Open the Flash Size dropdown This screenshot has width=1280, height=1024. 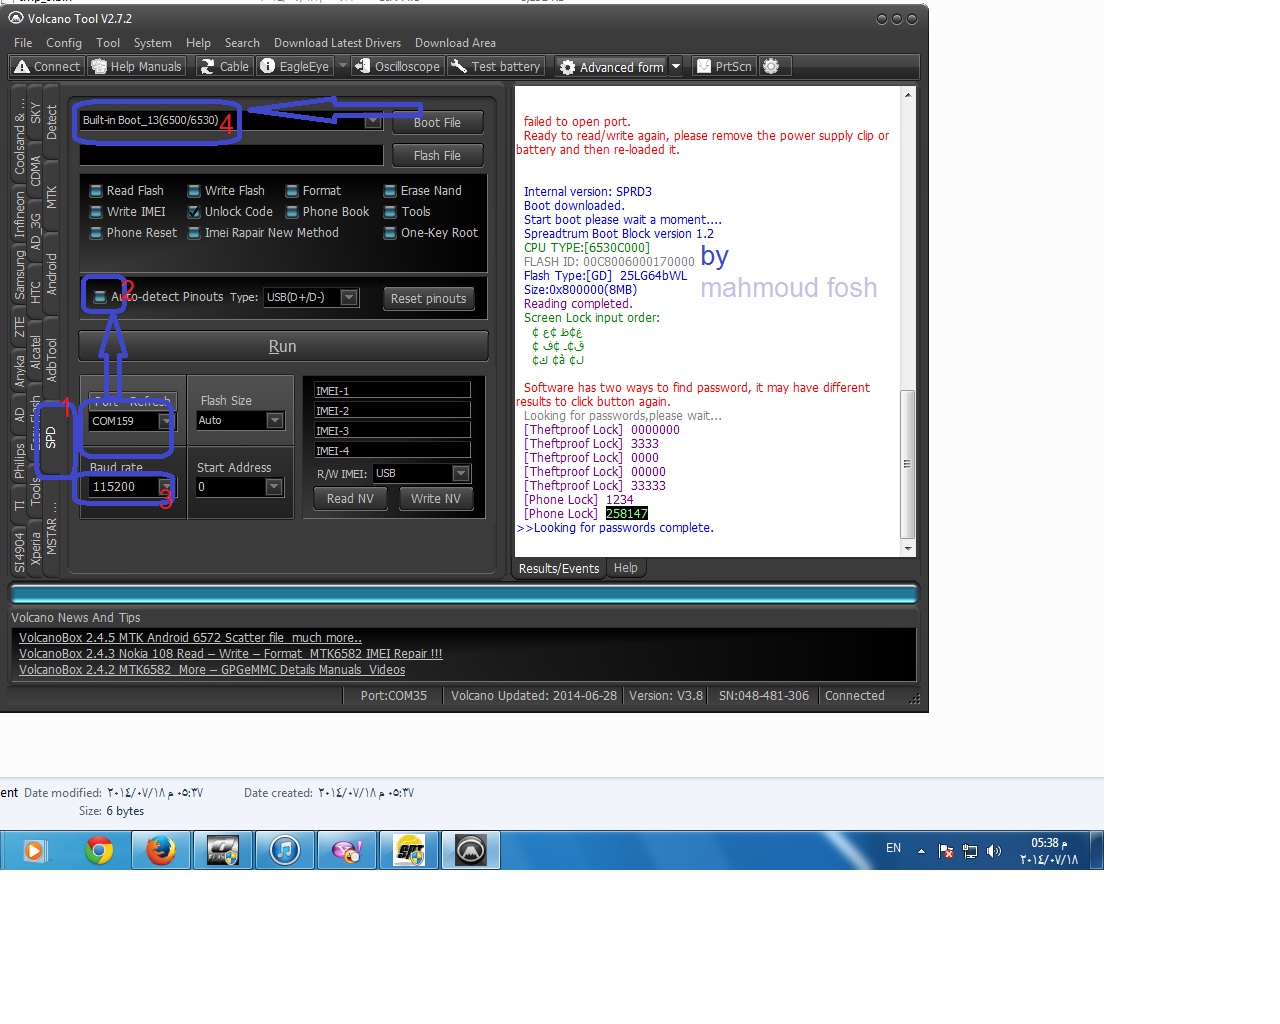pyautogui.click(x=275, y=421)
